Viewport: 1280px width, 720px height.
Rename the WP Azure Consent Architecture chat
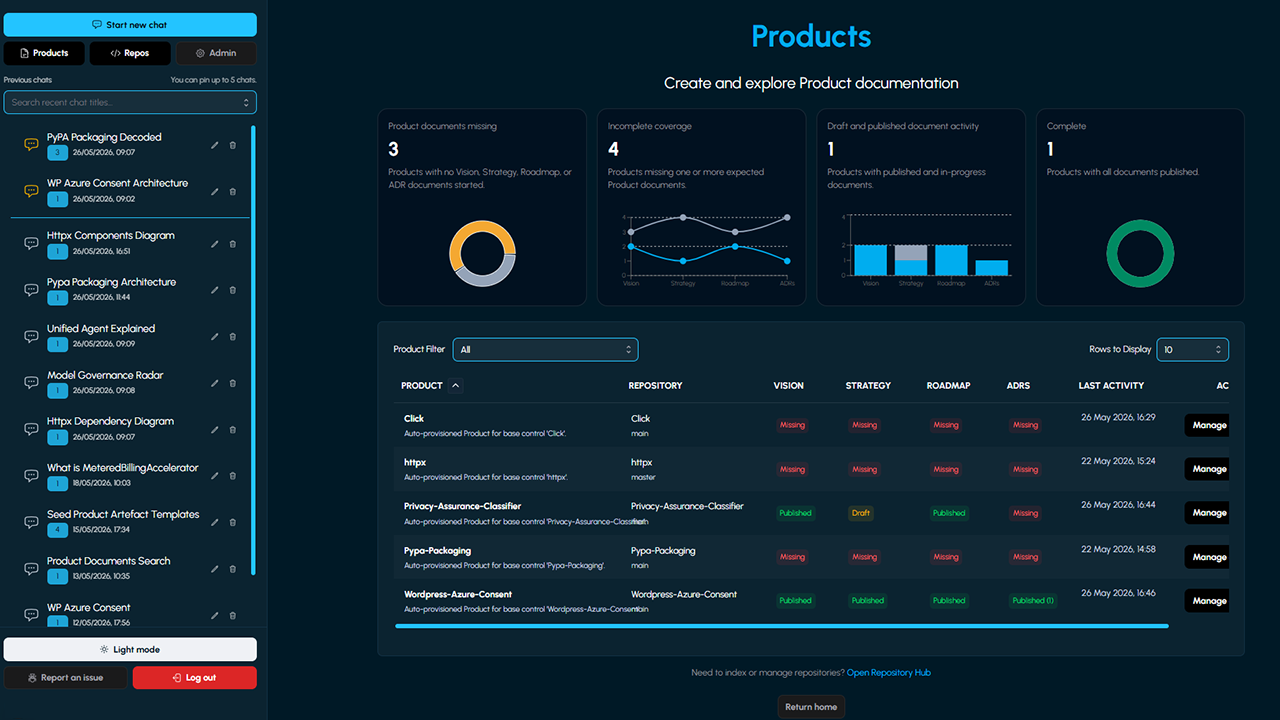(215, 191)
